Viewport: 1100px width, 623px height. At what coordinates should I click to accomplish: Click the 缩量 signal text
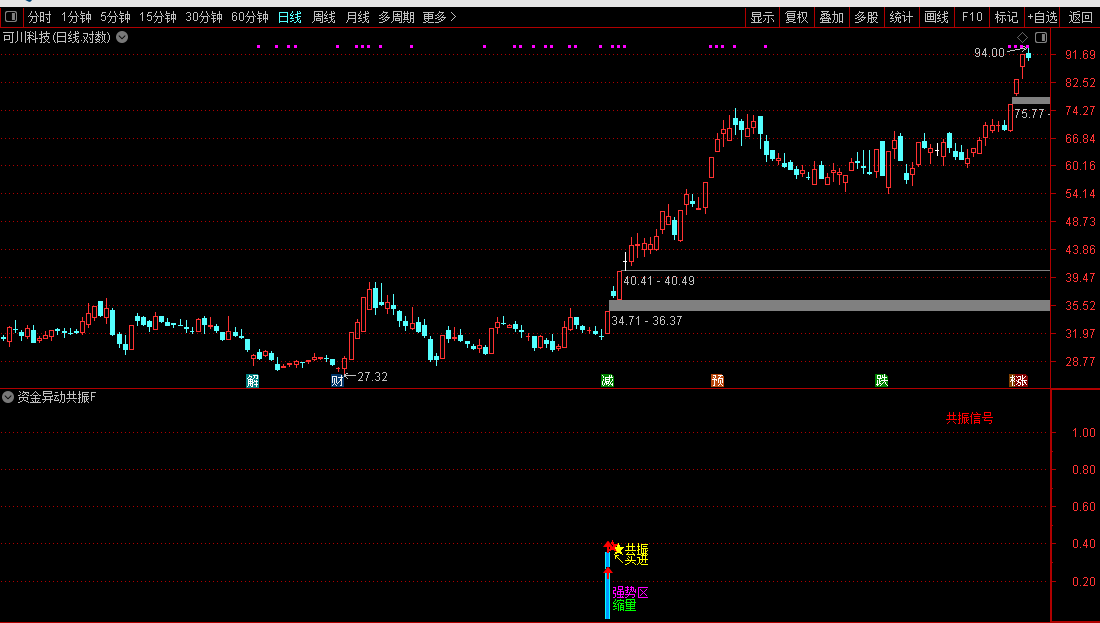tap(624, 605)
